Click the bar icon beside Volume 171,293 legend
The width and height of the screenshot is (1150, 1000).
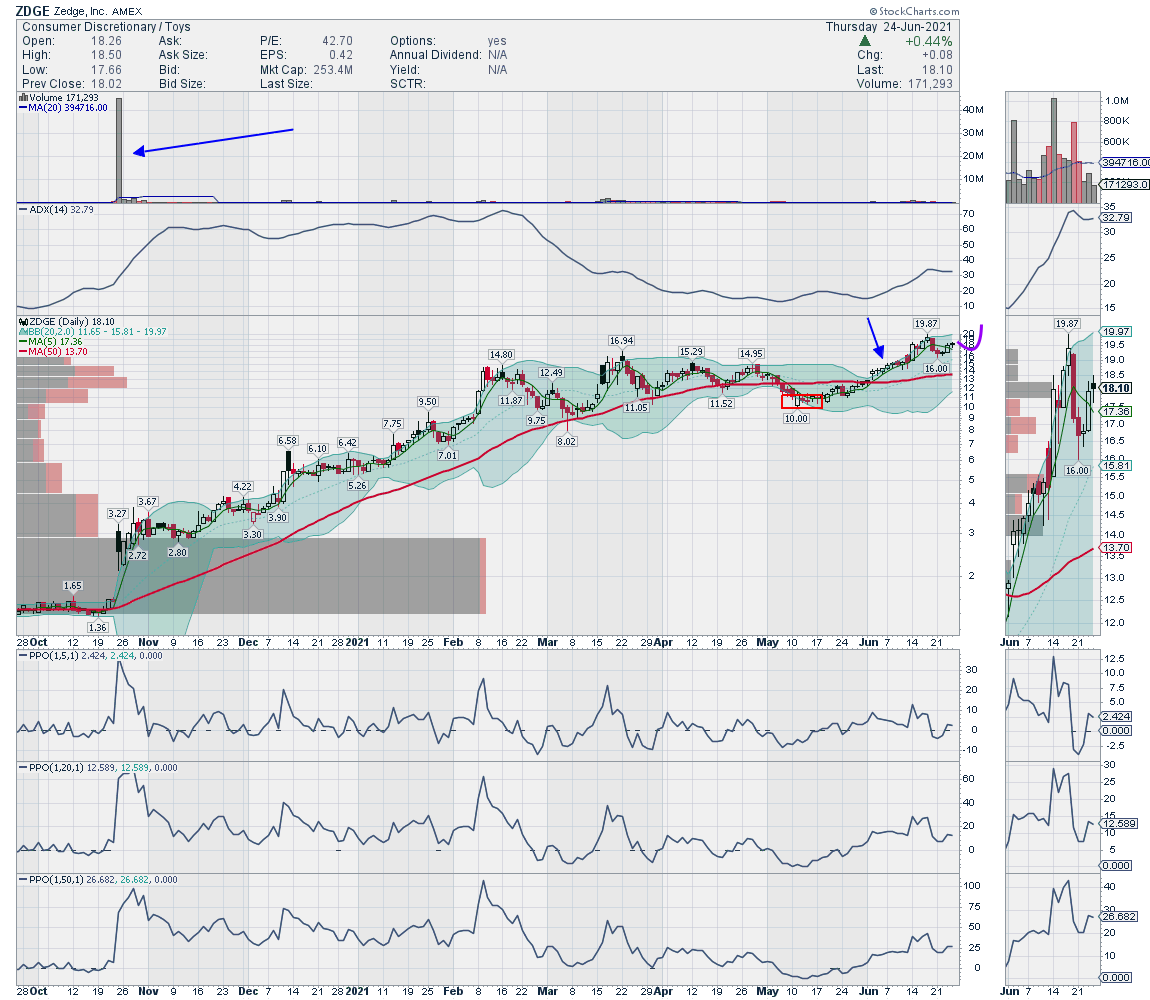tap(23, 98)
